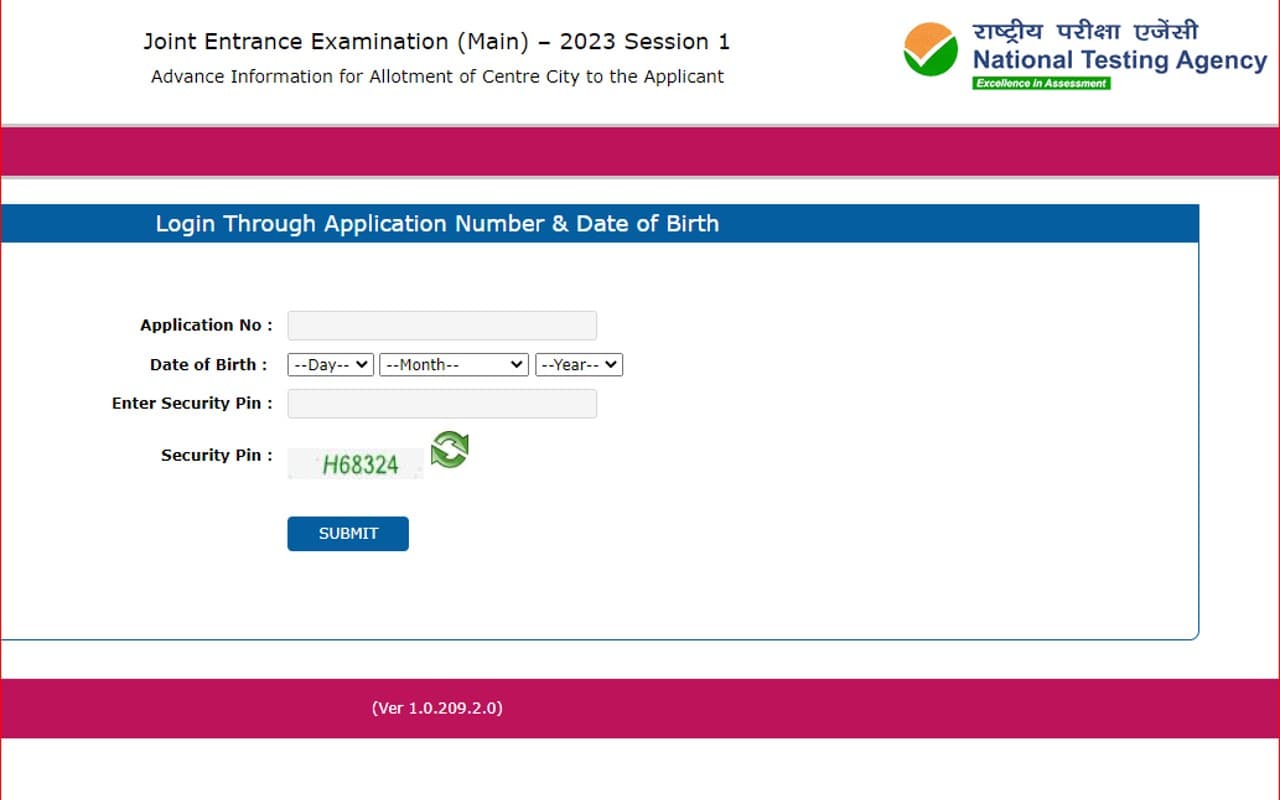Click the NTA green swoosh logo
Image resolution: width=1280 pixels, height=800 pixels.
(931, 48)
